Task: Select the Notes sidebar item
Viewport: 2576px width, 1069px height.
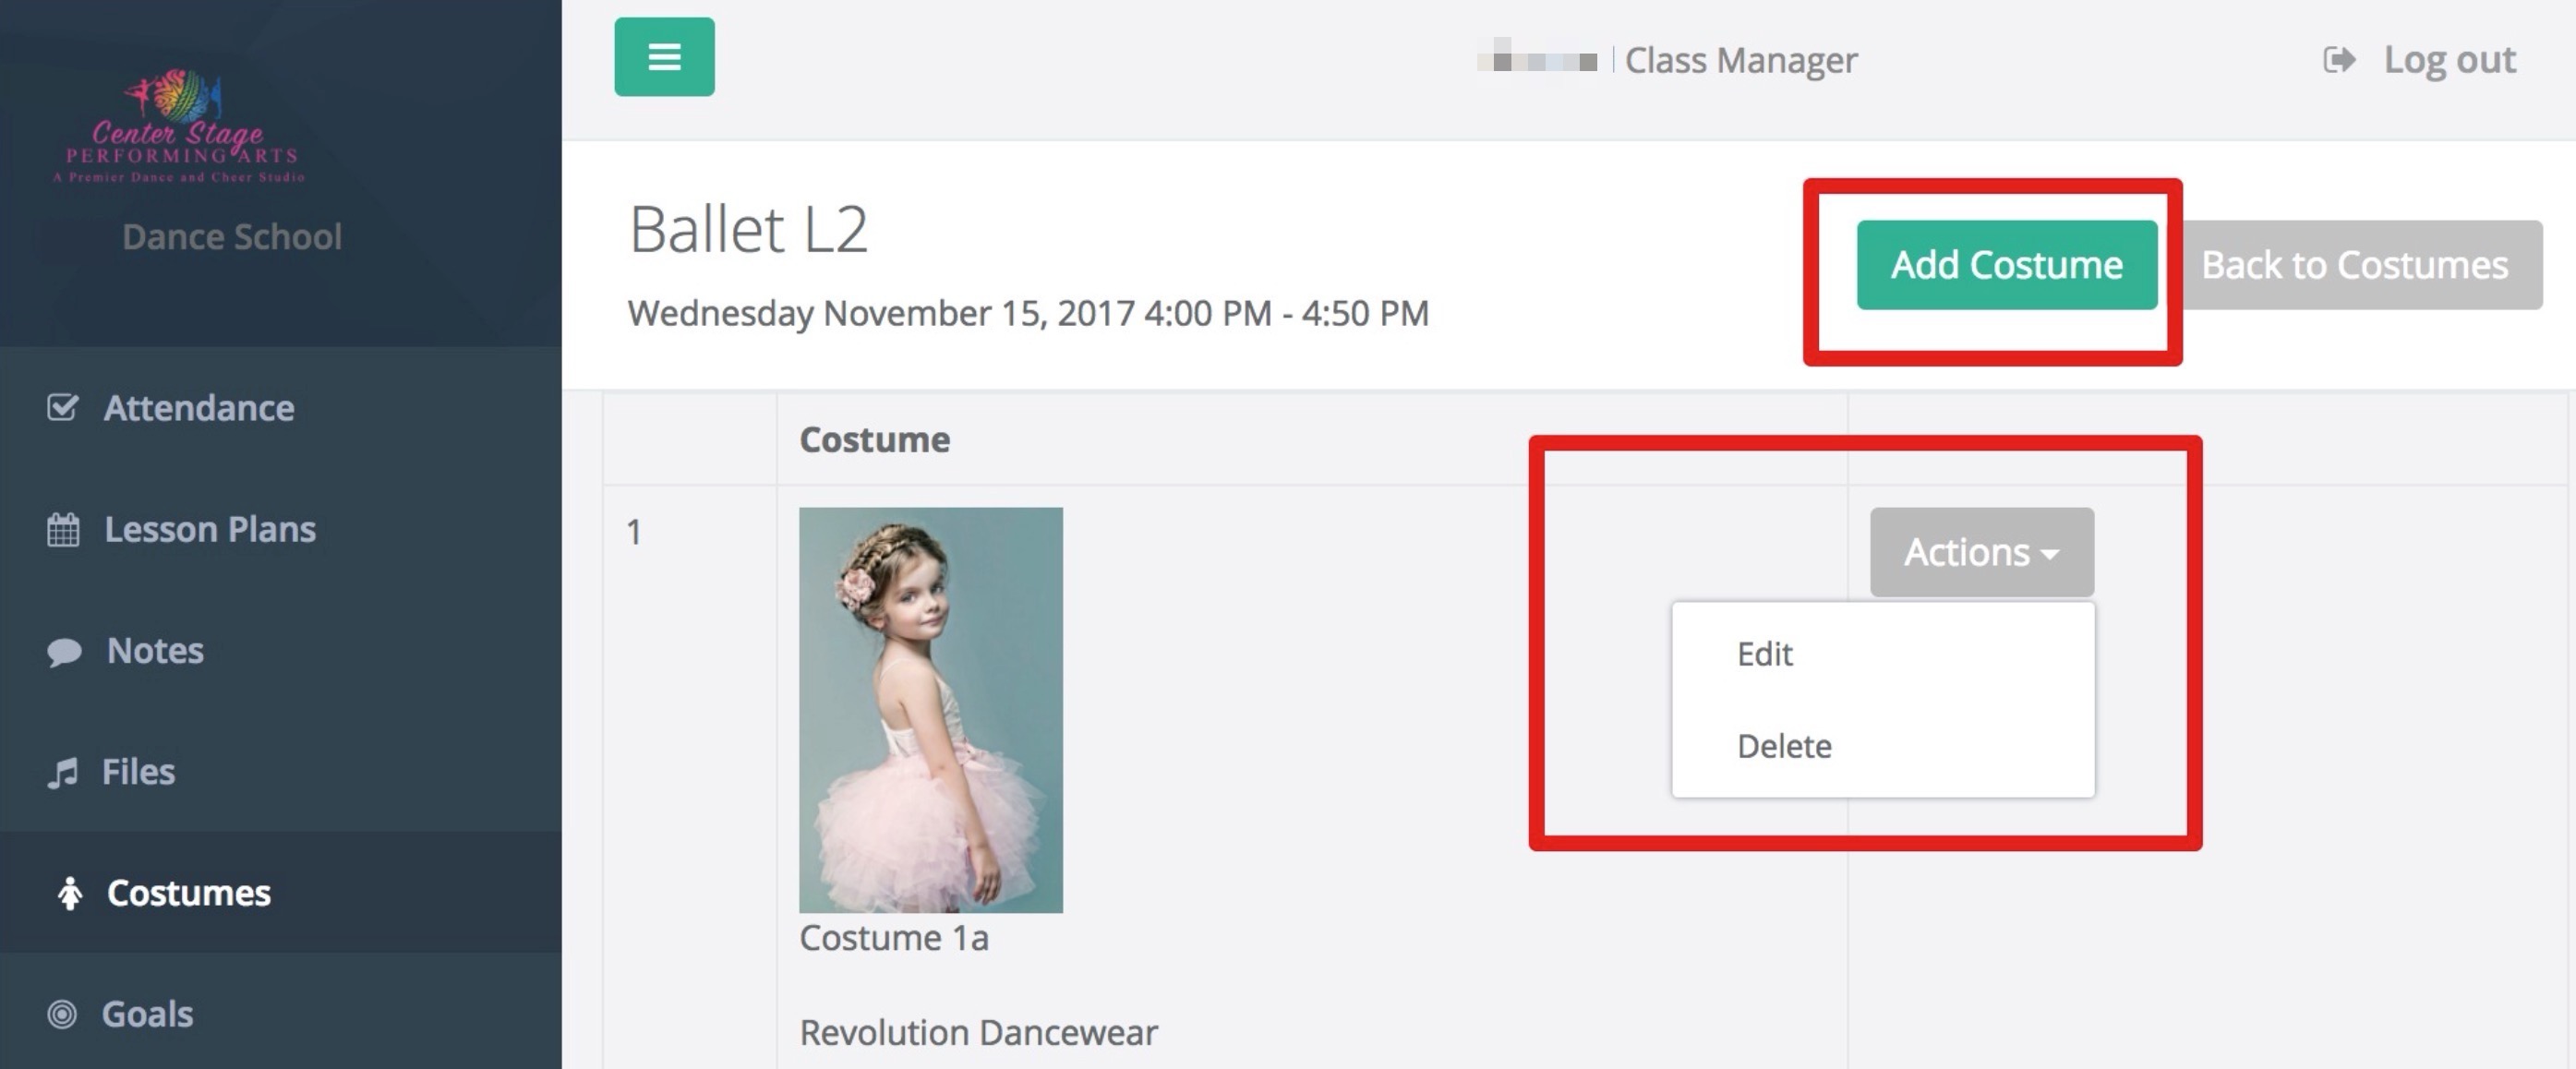Action: pos(155,651)
